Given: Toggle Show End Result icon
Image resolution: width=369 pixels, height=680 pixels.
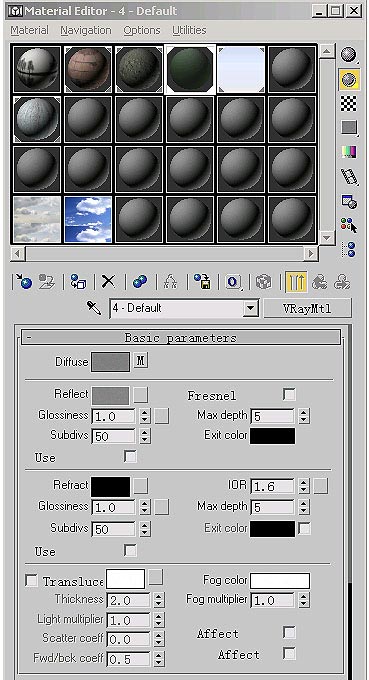Looking at the screenshot, I should 297,282.
